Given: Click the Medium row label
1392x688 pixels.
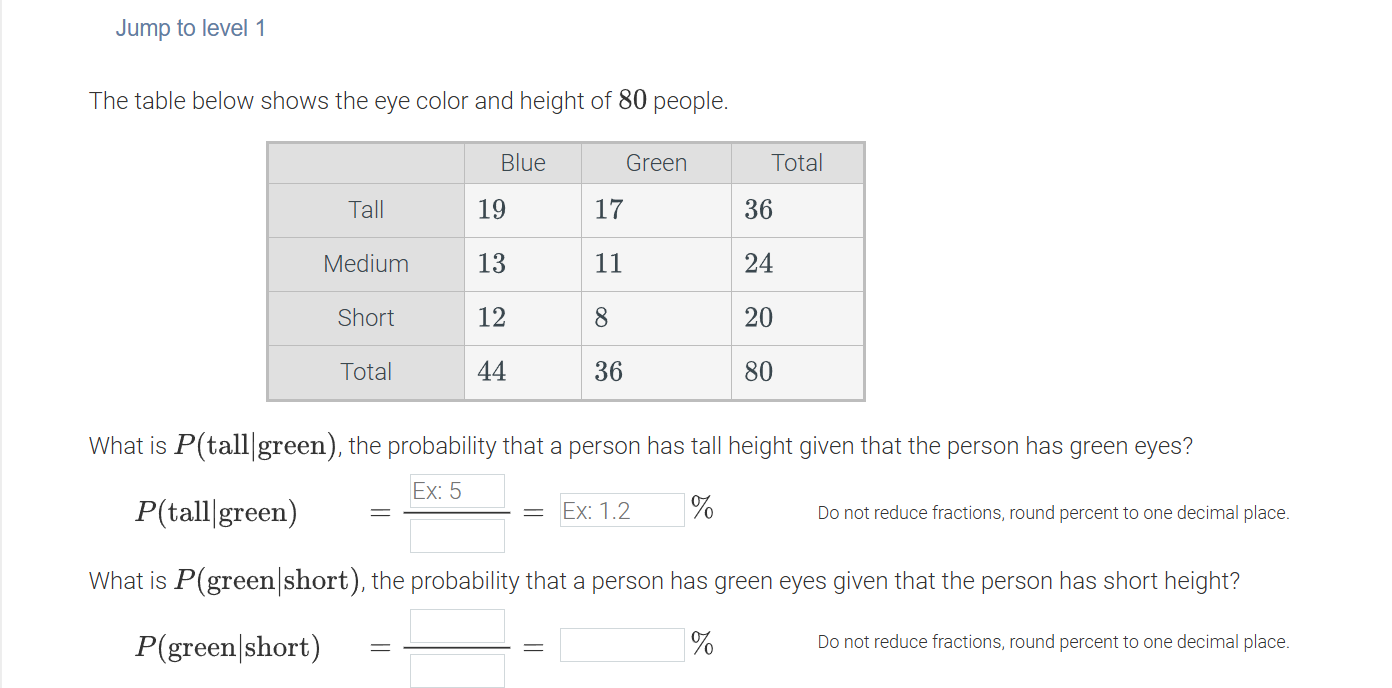Looking at the screenshot, I should 365,263.
